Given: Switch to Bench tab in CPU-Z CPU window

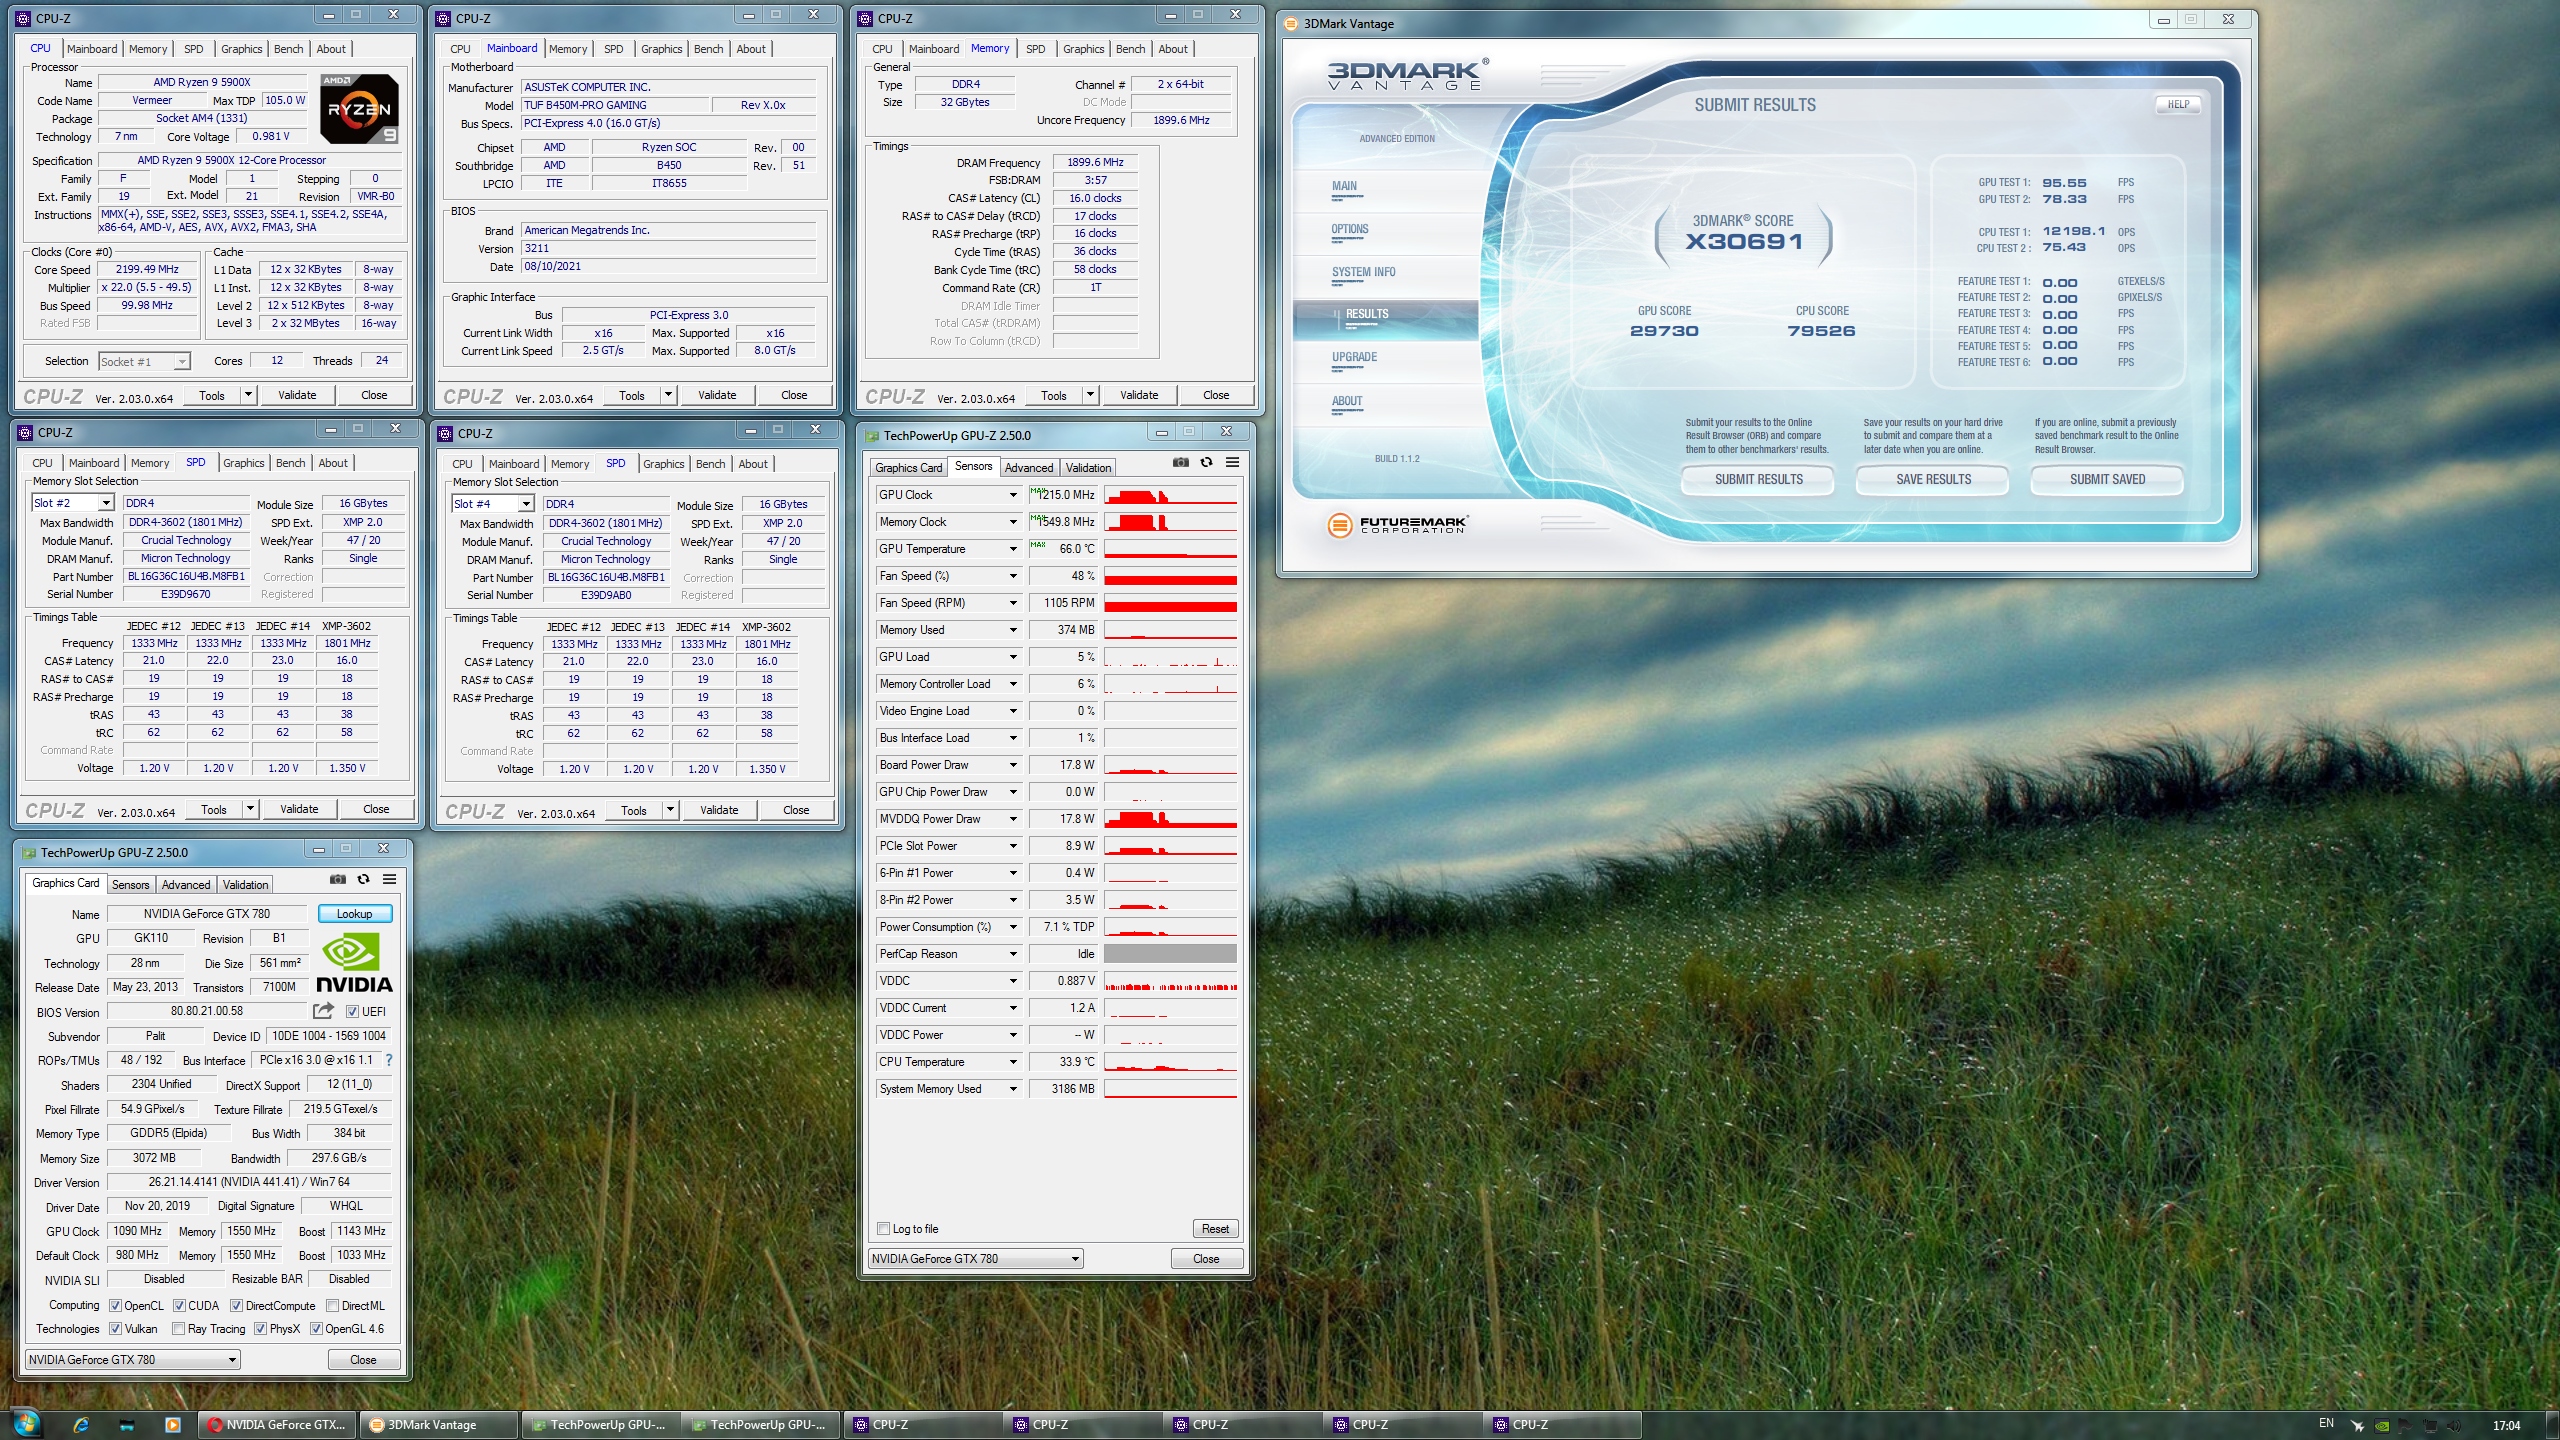Looking at the screenshot, I should 288,49.
